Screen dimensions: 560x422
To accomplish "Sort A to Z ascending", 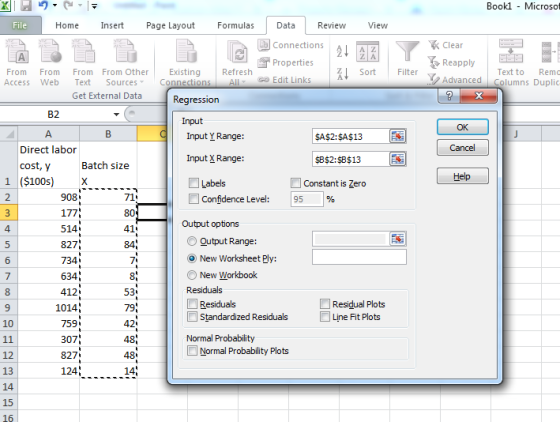I will pyautogui.click(x=342, y=51).
